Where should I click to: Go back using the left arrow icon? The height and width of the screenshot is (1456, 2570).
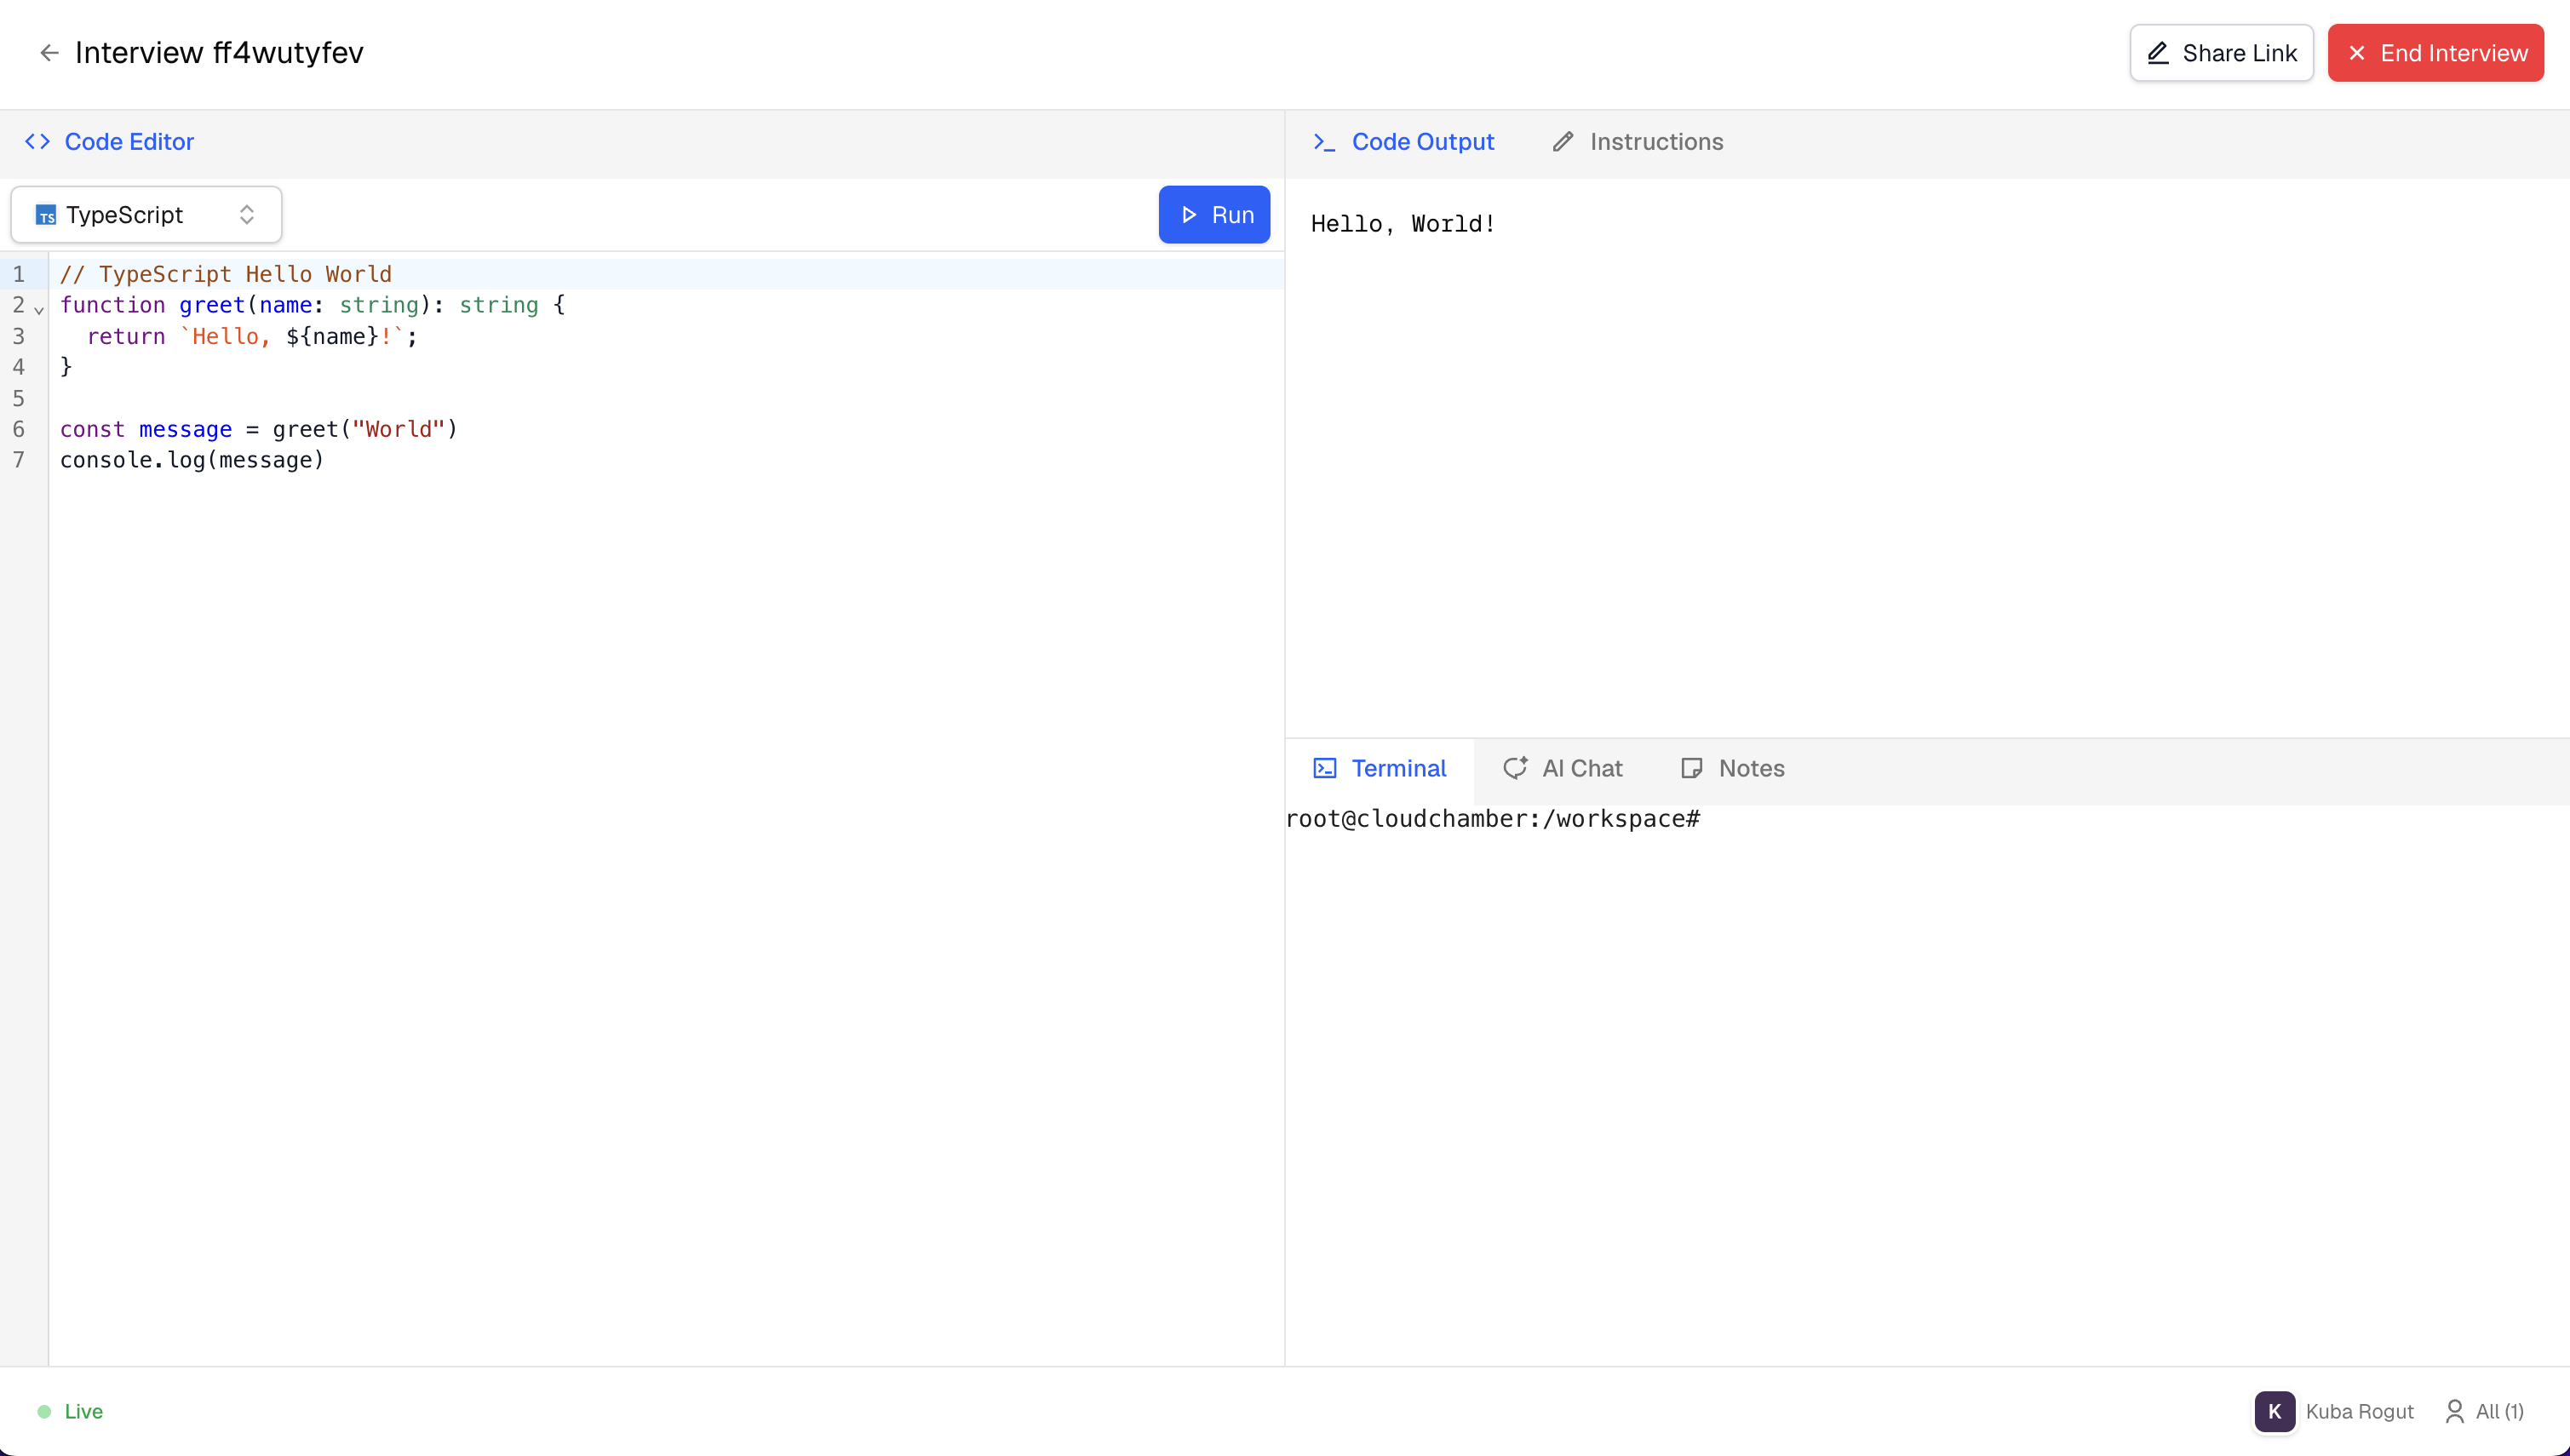pos(49,53)
